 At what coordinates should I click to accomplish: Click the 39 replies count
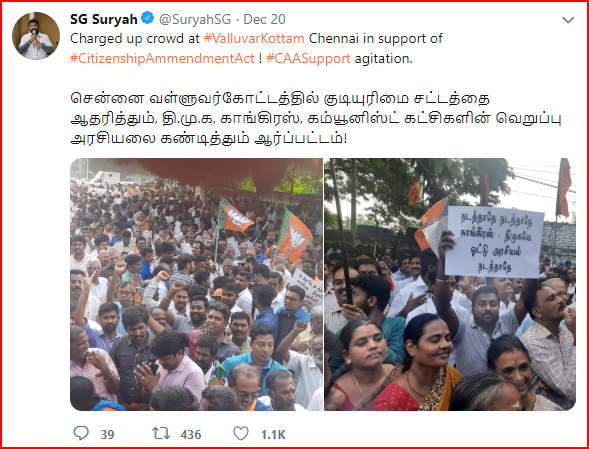pos(107,435)
